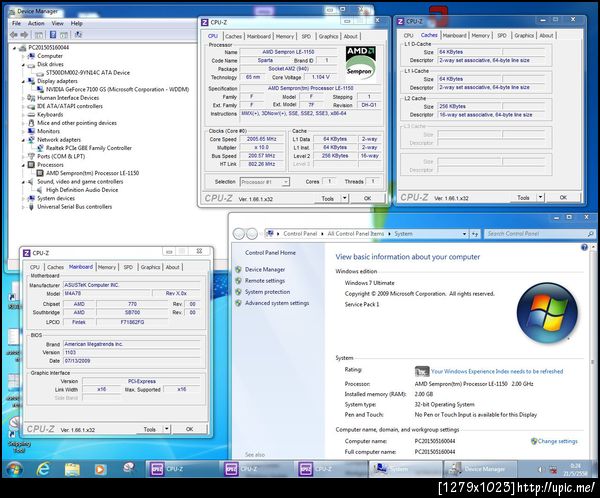
Task: Select AMD Sempron Processor LE-1150 device entry
Action: [92, 173]
